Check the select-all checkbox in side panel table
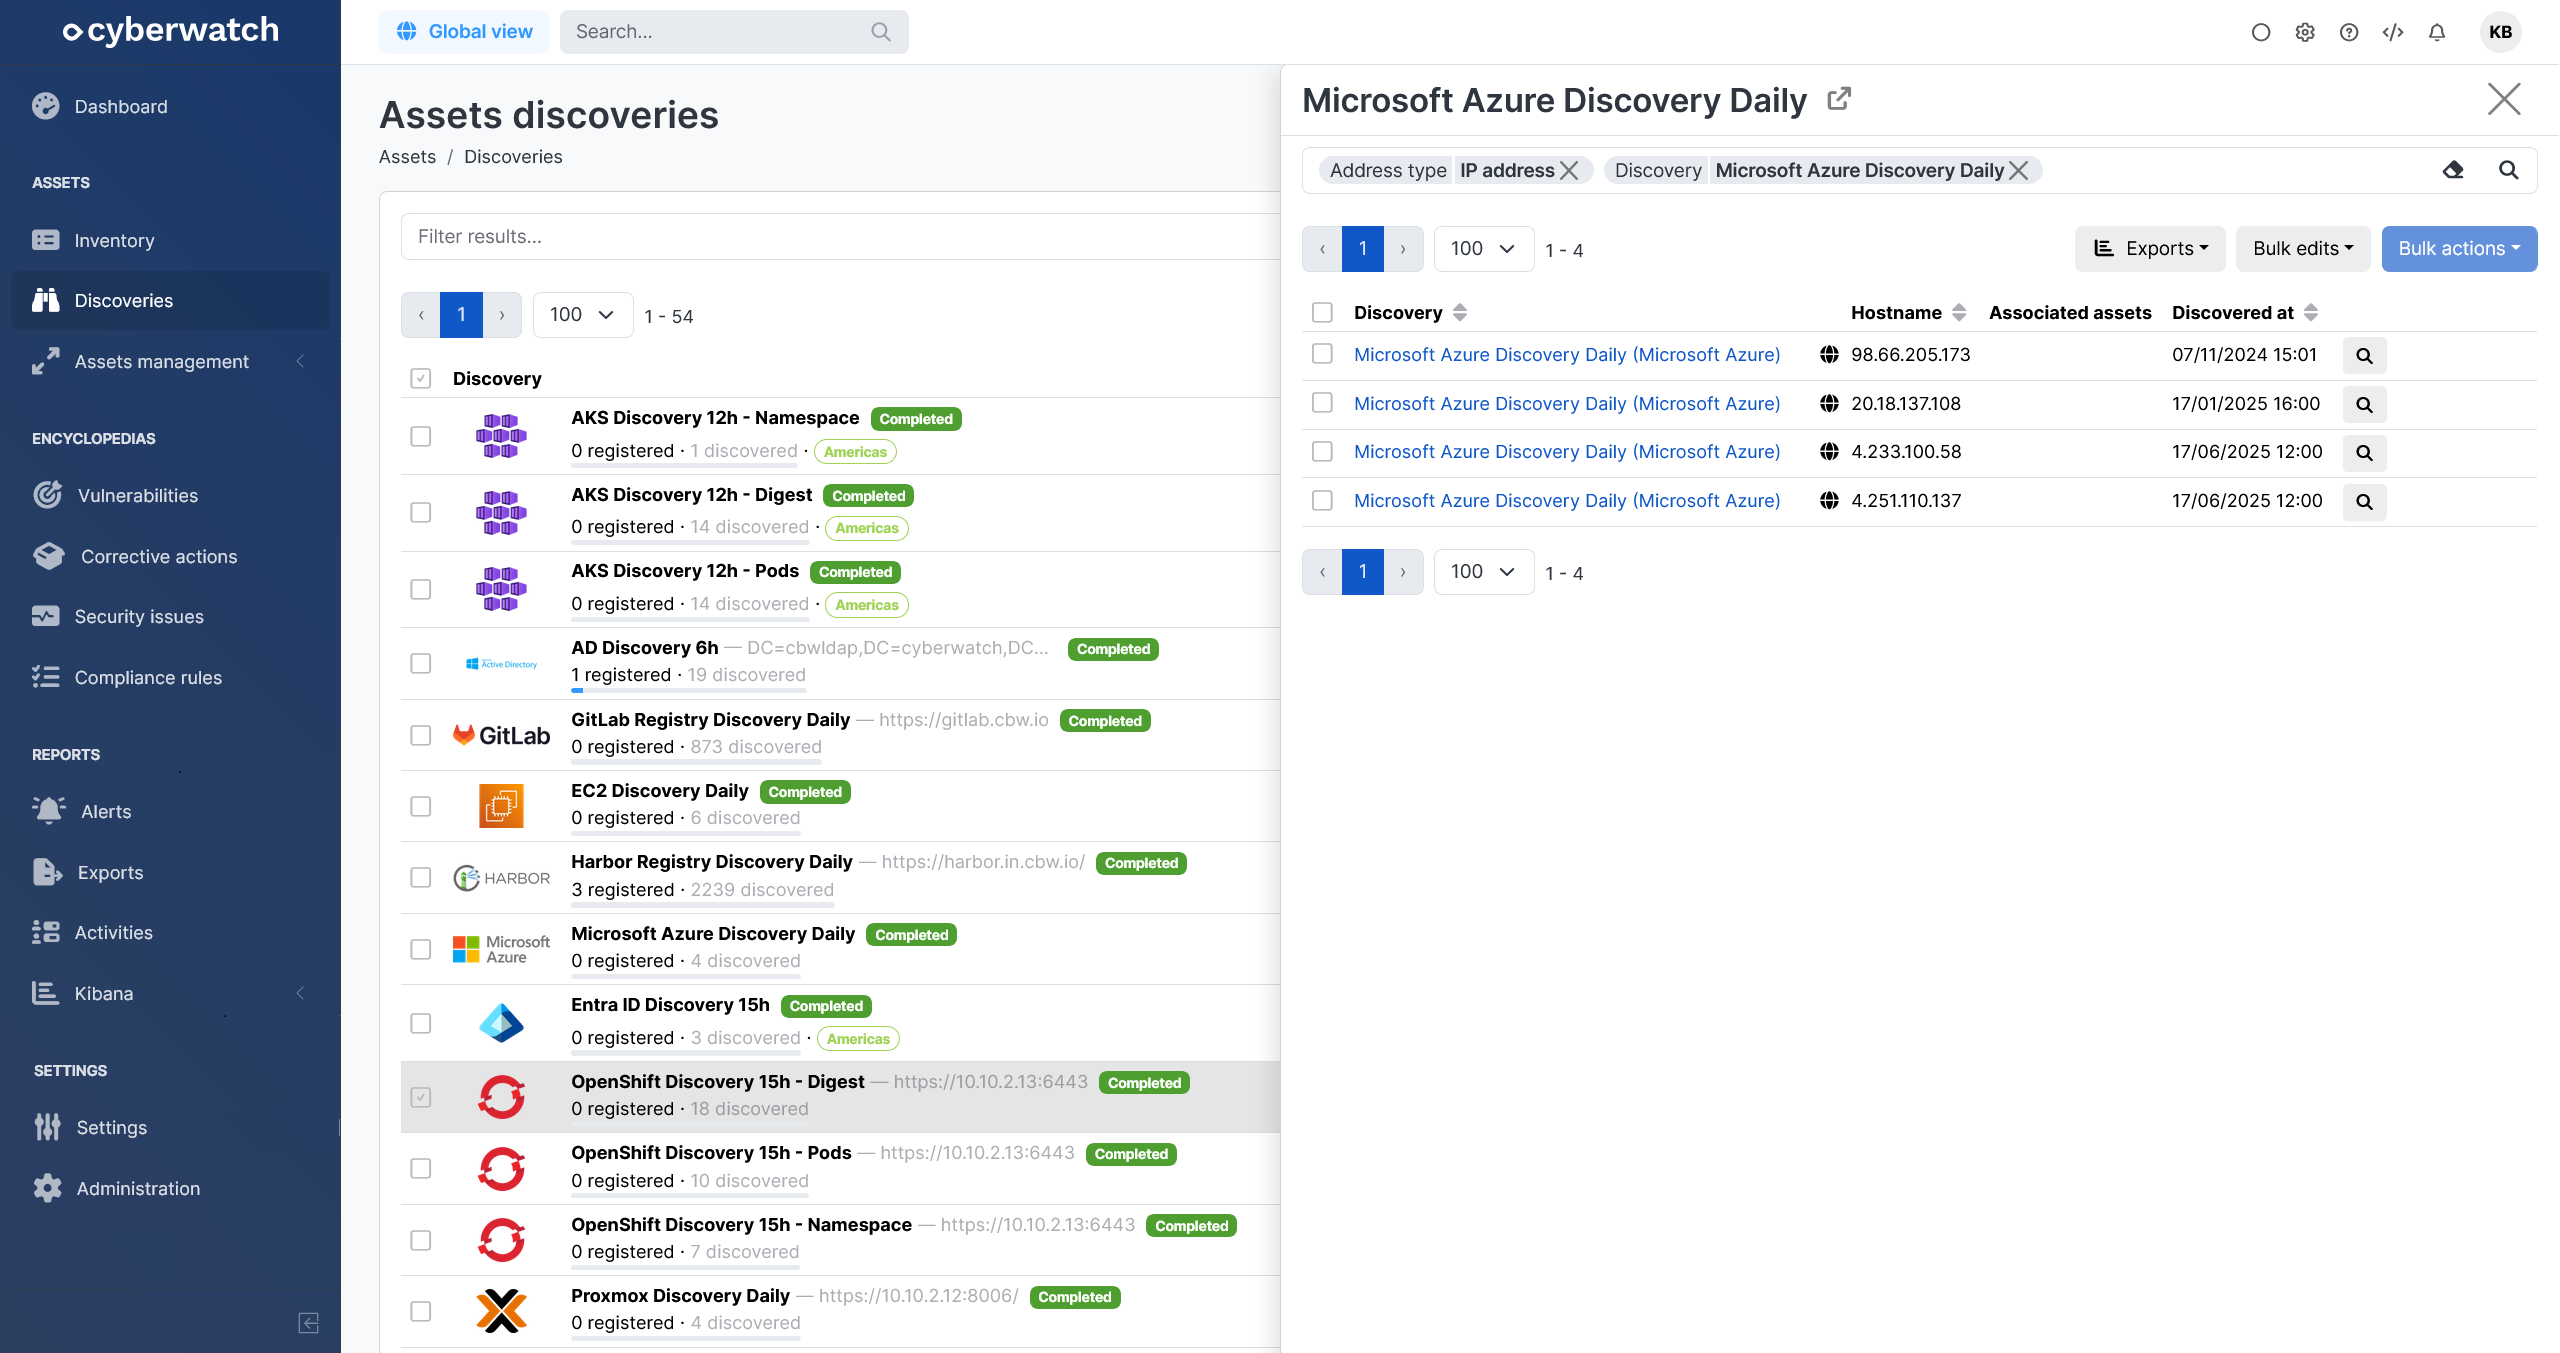This screenshot has width=2560, height=1353. [x=1322, y=313]
